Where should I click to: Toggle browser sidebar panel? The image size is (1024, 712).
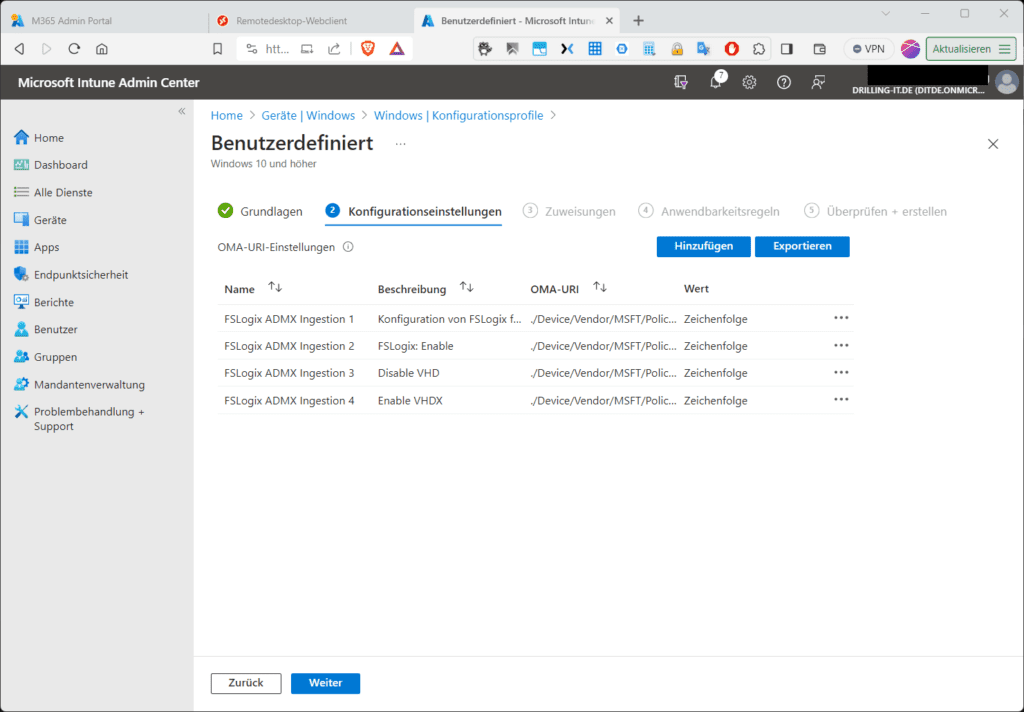(787, 48)
